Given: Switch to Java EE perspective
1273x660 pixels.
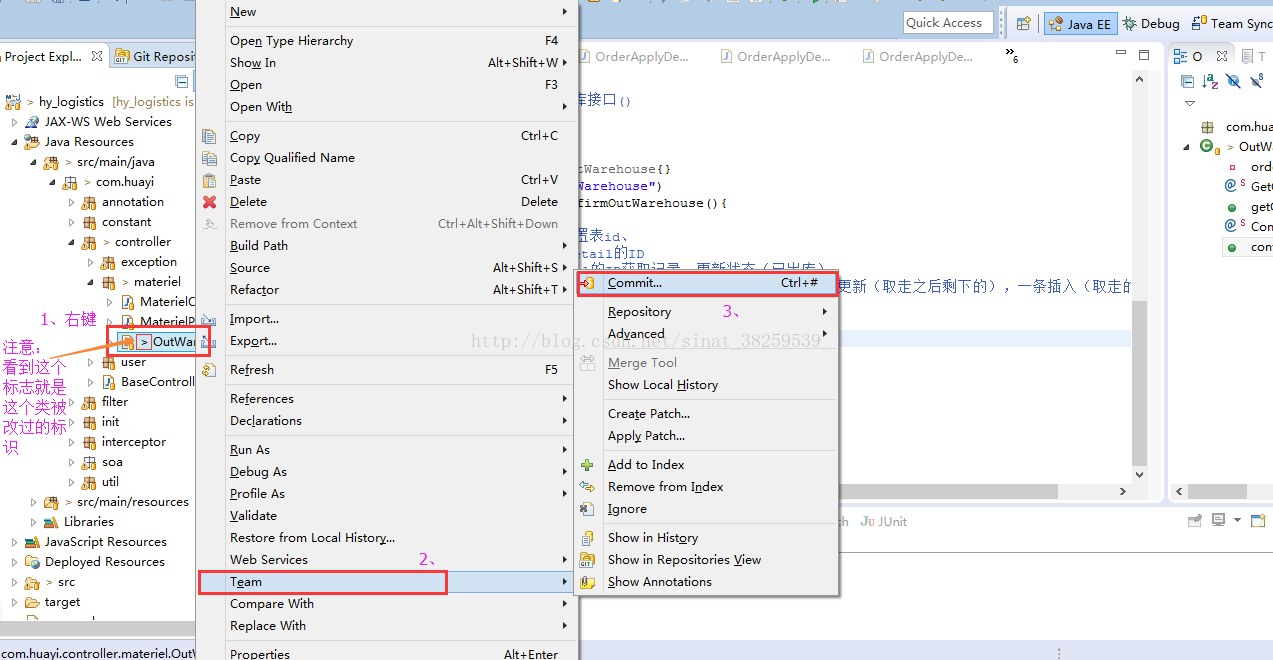Looking at the screenshot, I should [1081, 24].
